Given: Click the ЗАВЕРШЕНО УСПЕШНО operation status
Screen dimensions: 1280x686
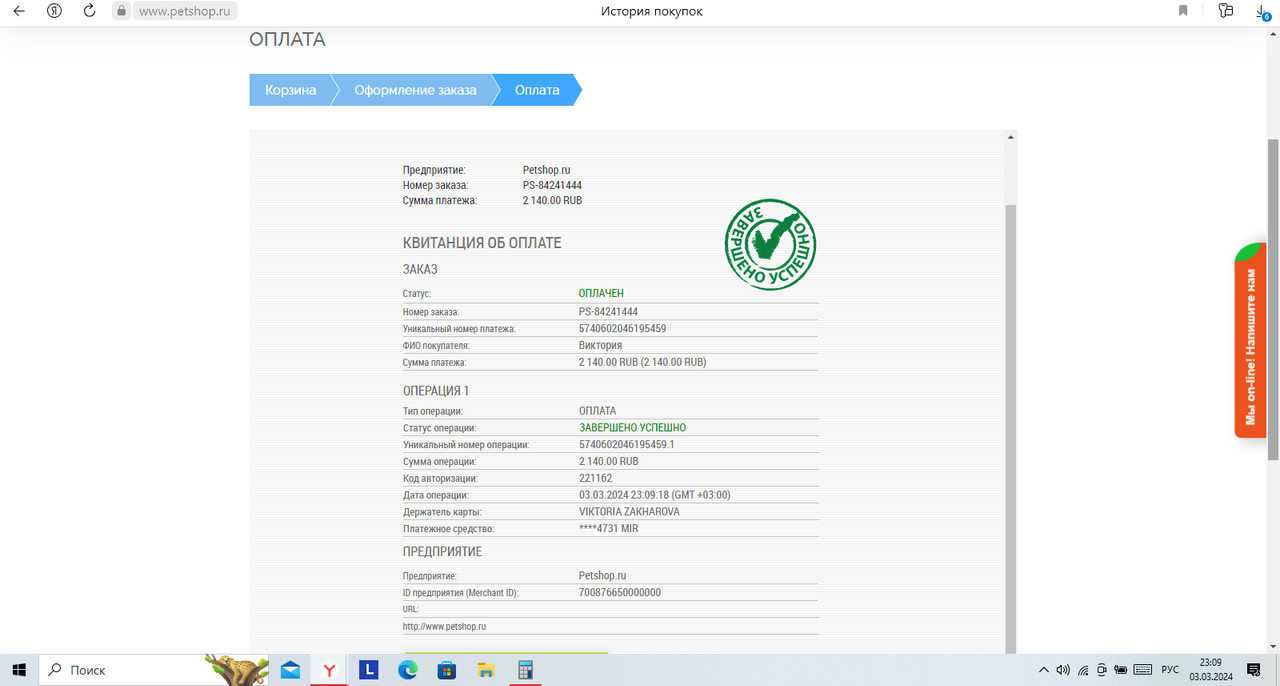Looking at the screenshot, I should (632, 428).
